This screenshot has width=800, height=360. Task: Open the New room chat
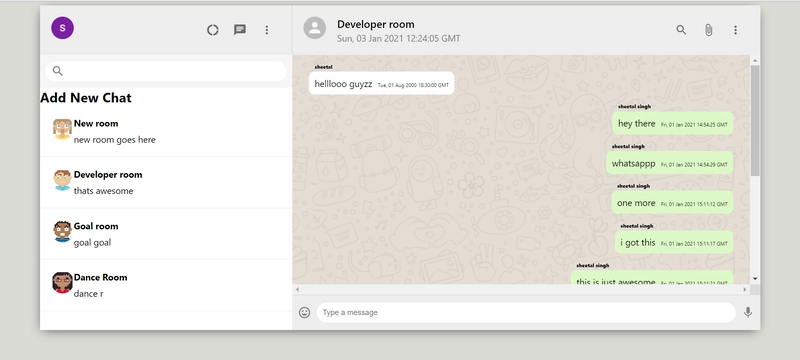pos(166,131)
